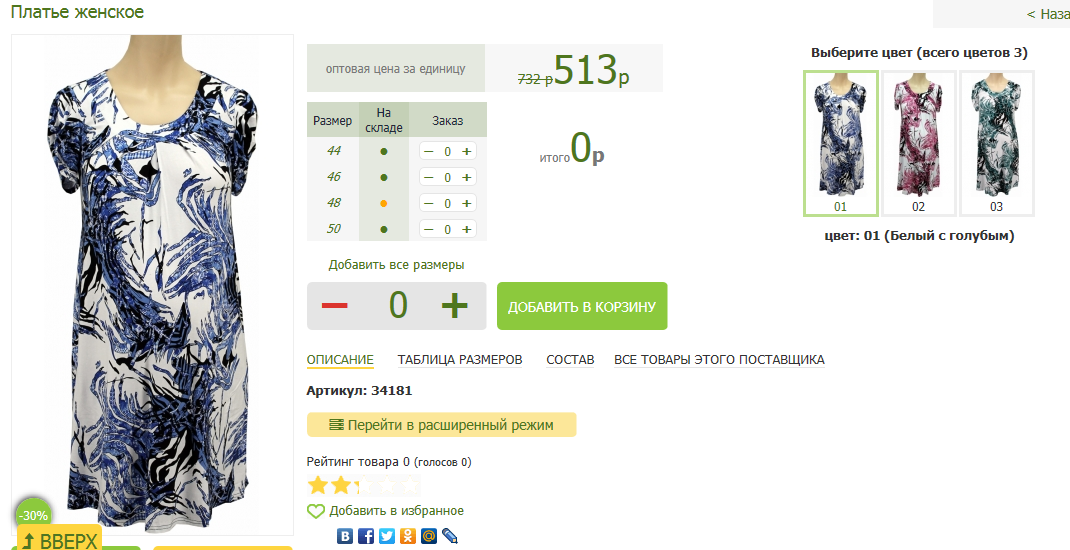Click the large total quantity 0 field

pyautogui.click(x=398, y=305)
